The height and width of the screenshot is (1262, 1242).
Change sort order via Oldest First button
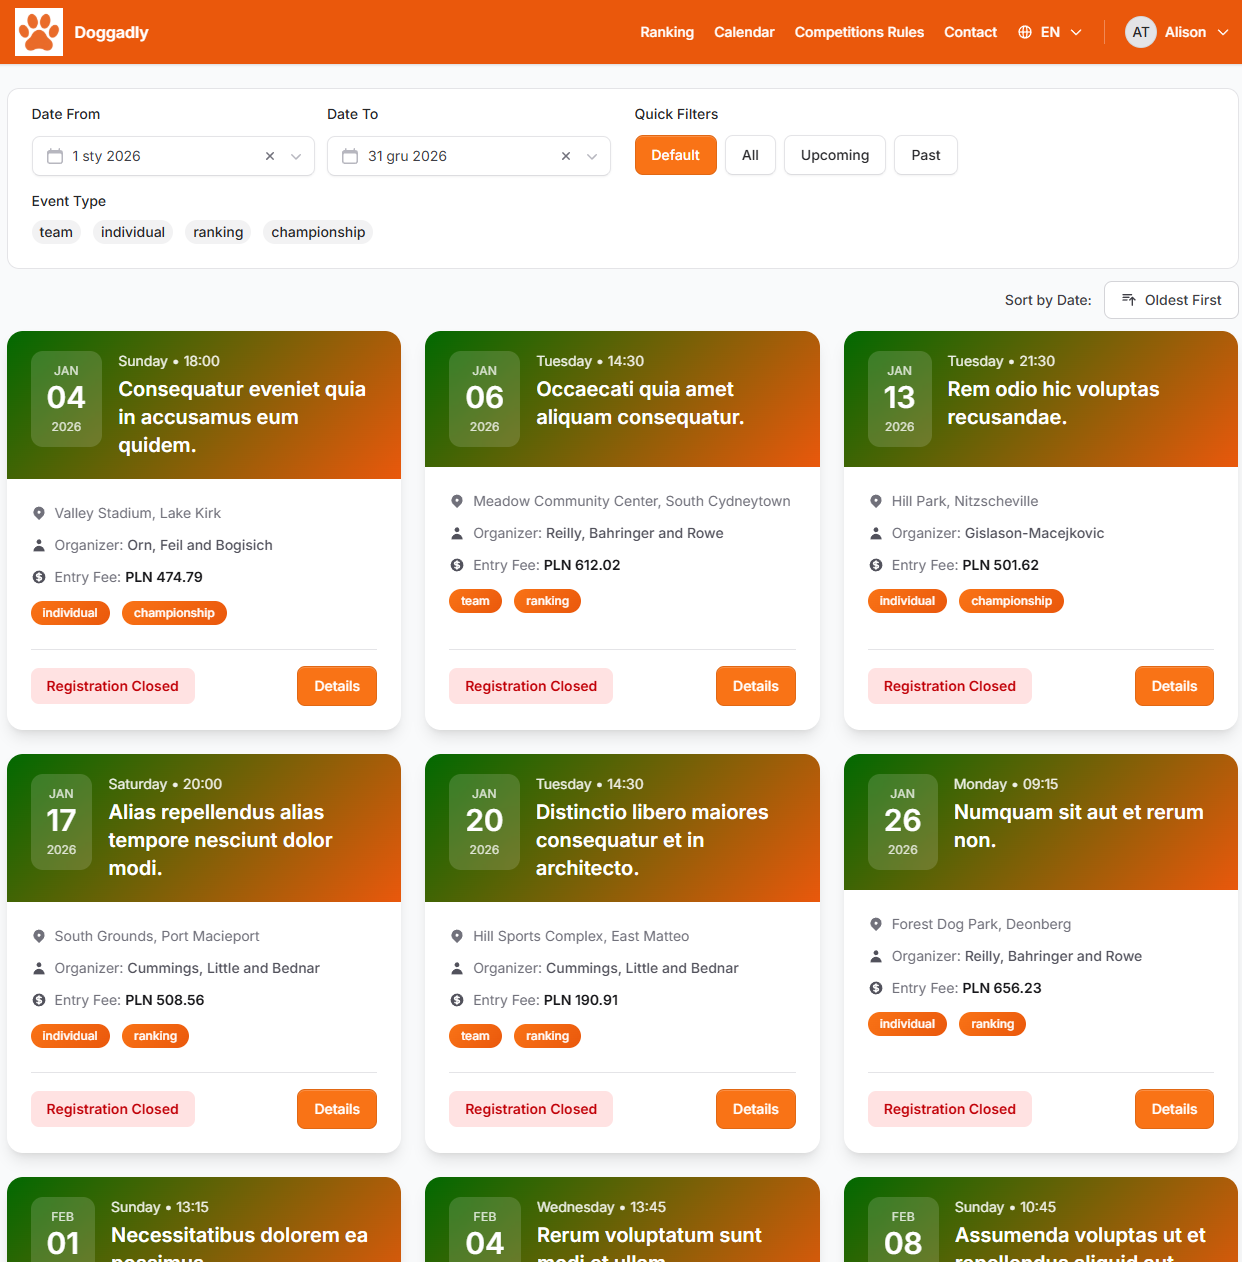[x=1171, y=300]
